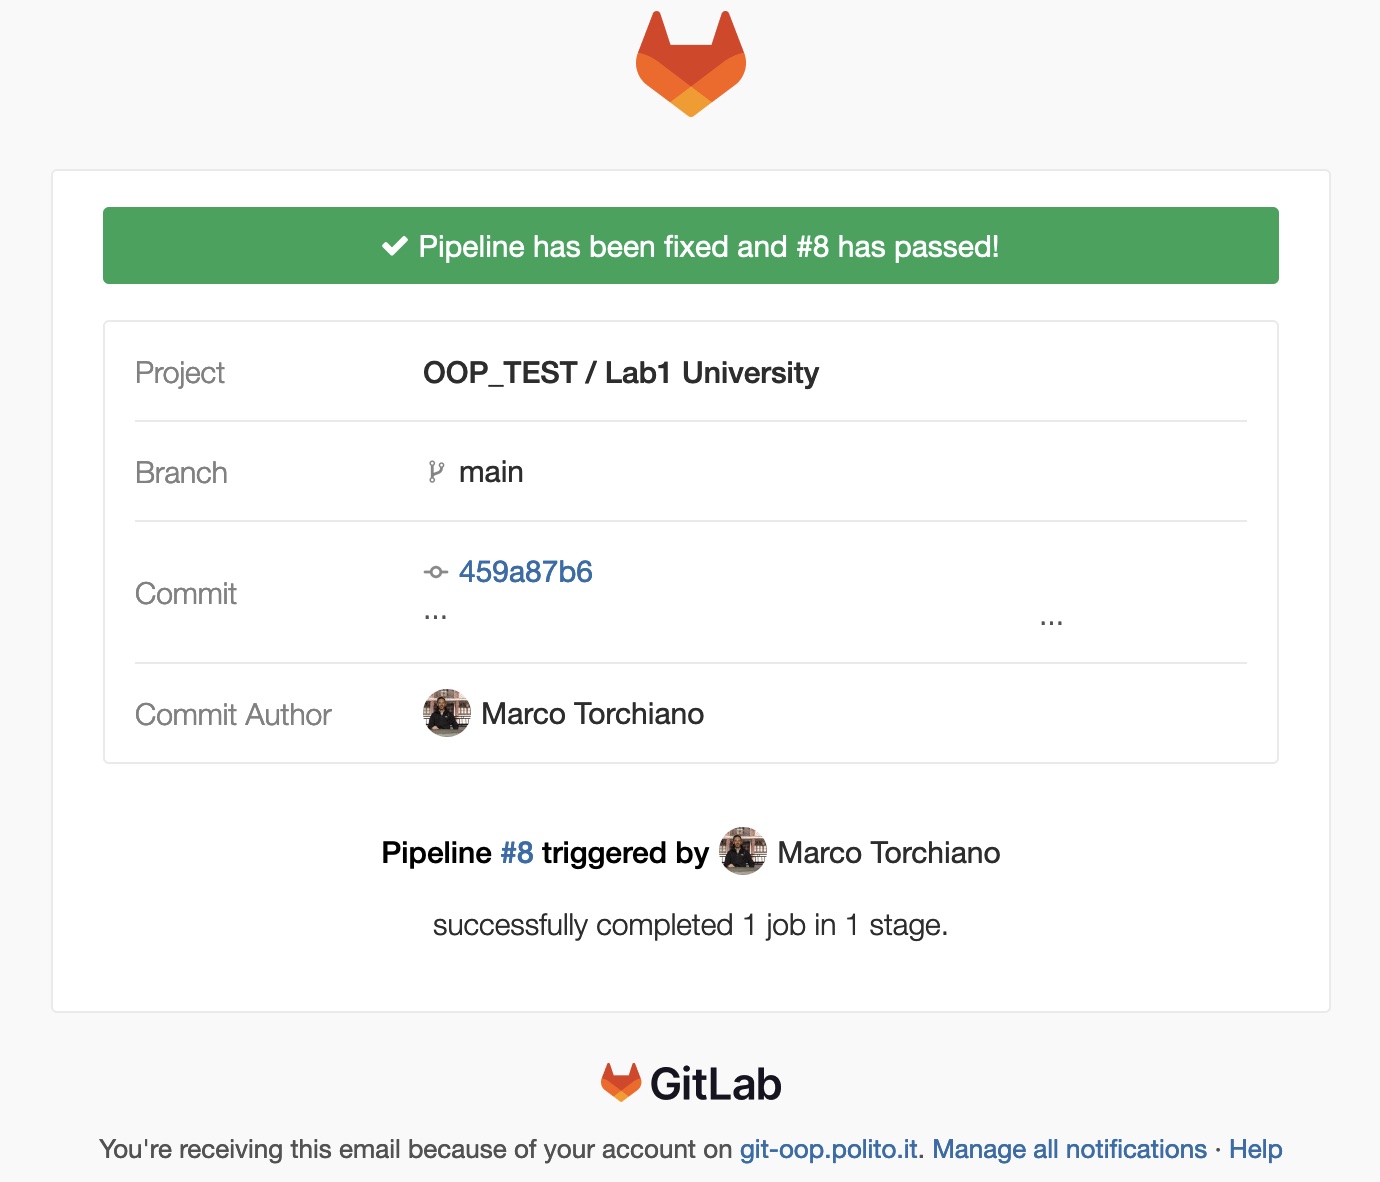Click the avatar next to "triggered by"
Image resolution: width=1380 pixels, height=1182 pixels.
[743, 852]
